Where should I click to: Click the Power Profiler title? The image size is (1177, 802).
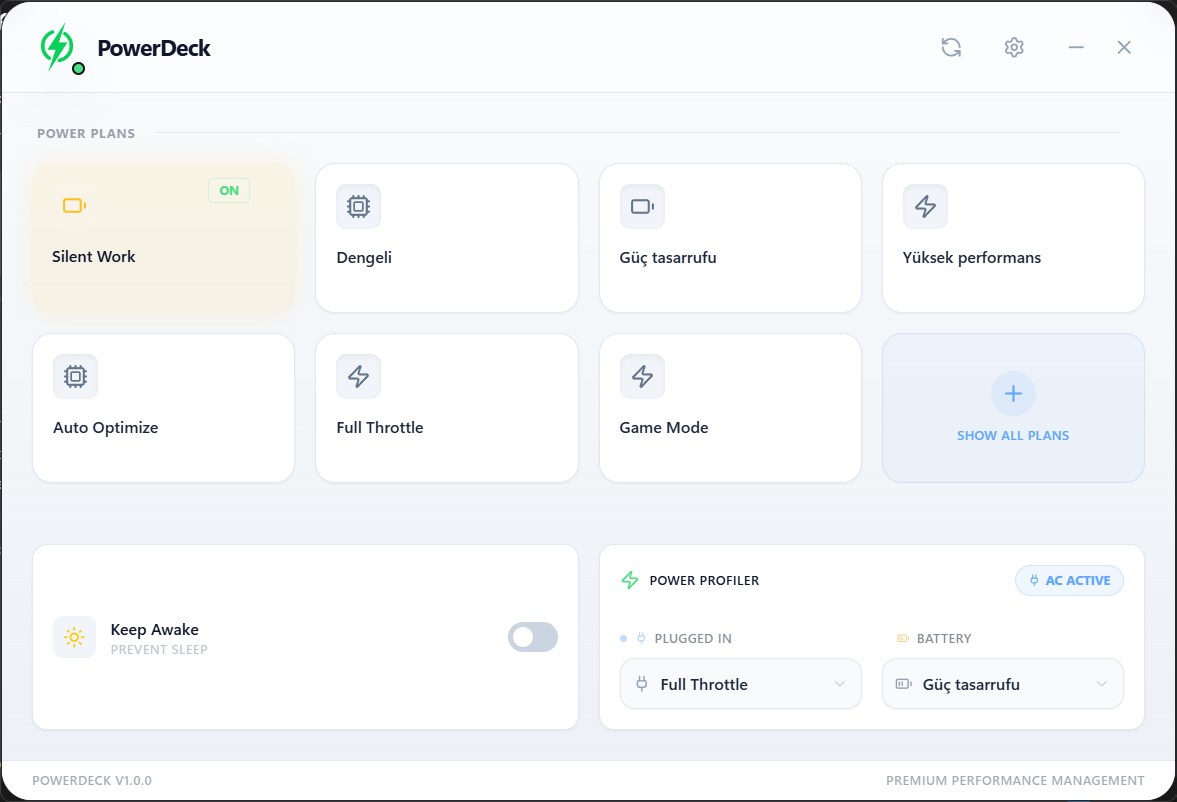(x=704, y=580)
